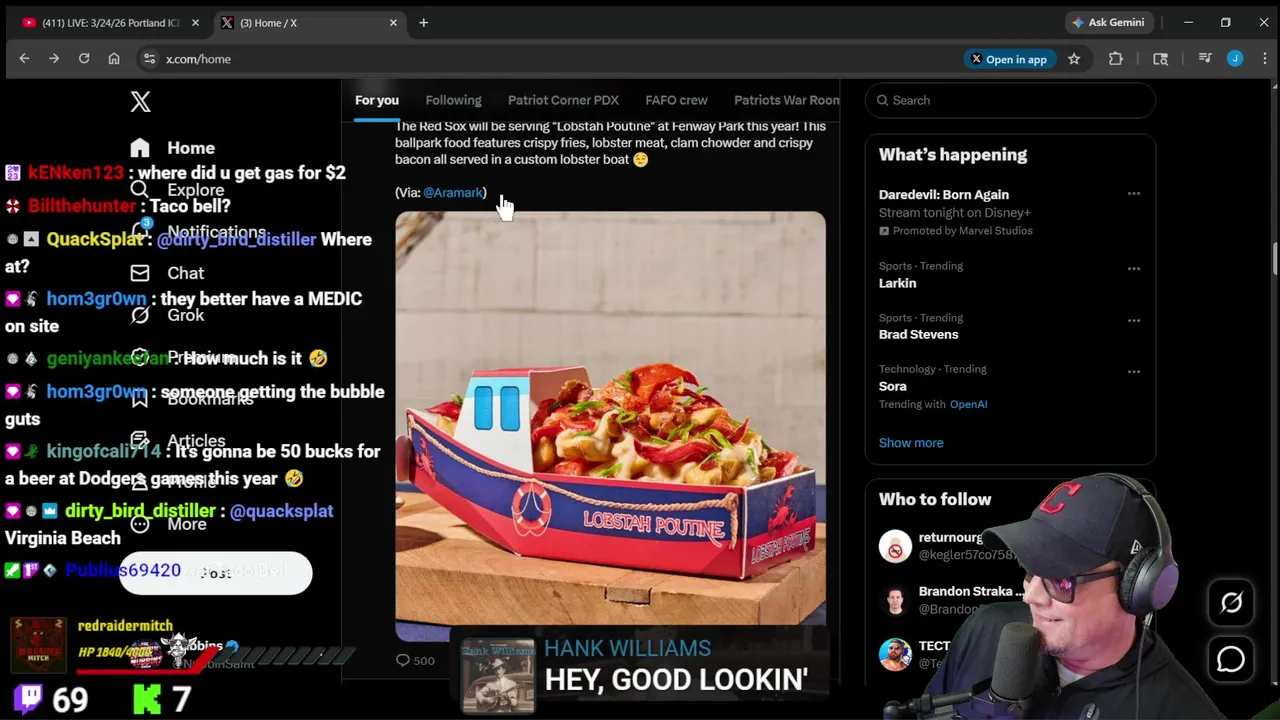
Task: Click Show more under What's happening
Action: click(911, 442)
